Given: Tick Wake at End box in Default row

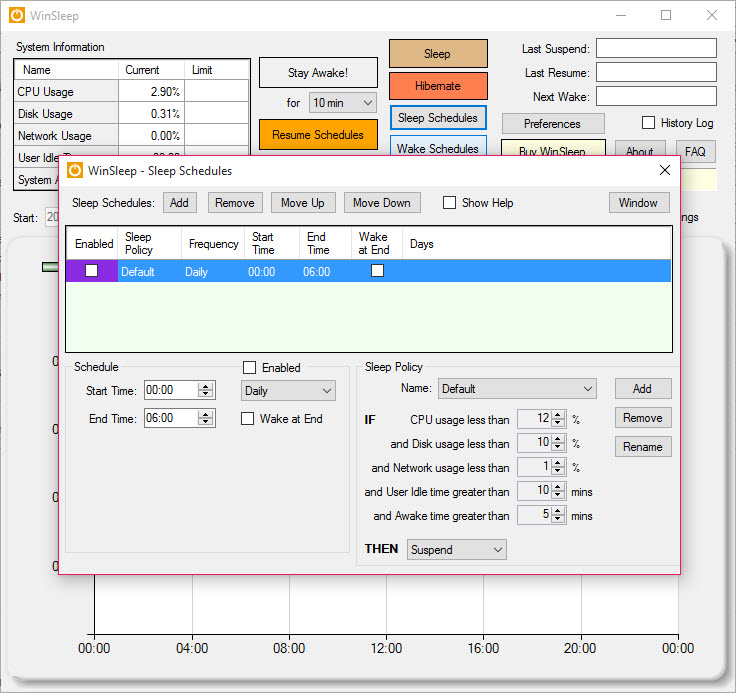Looking at the screenshot, I should [377, 270].
